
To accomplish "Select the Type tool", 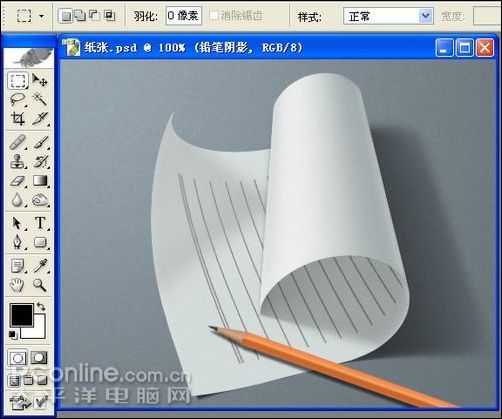I will (40, 223).
